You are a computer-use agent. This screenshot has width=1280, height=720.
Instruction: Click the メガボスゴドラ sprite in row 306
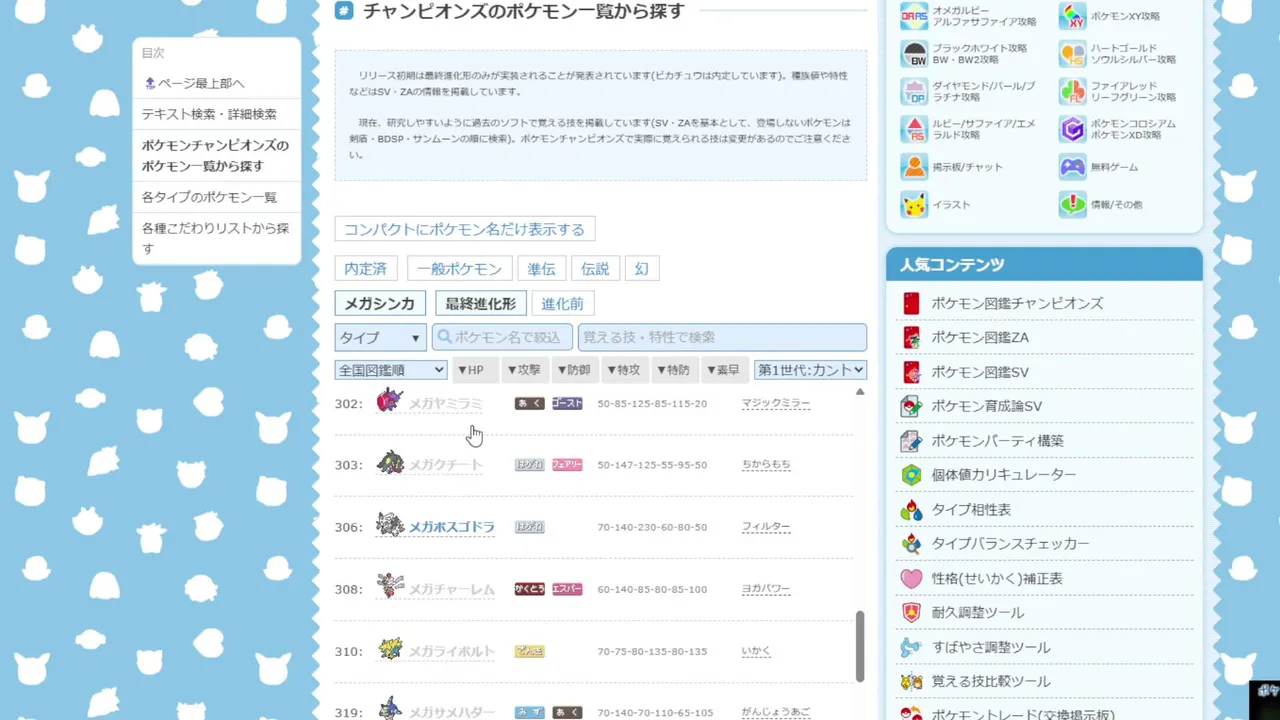pyautogui.click(x=389, y=525)
